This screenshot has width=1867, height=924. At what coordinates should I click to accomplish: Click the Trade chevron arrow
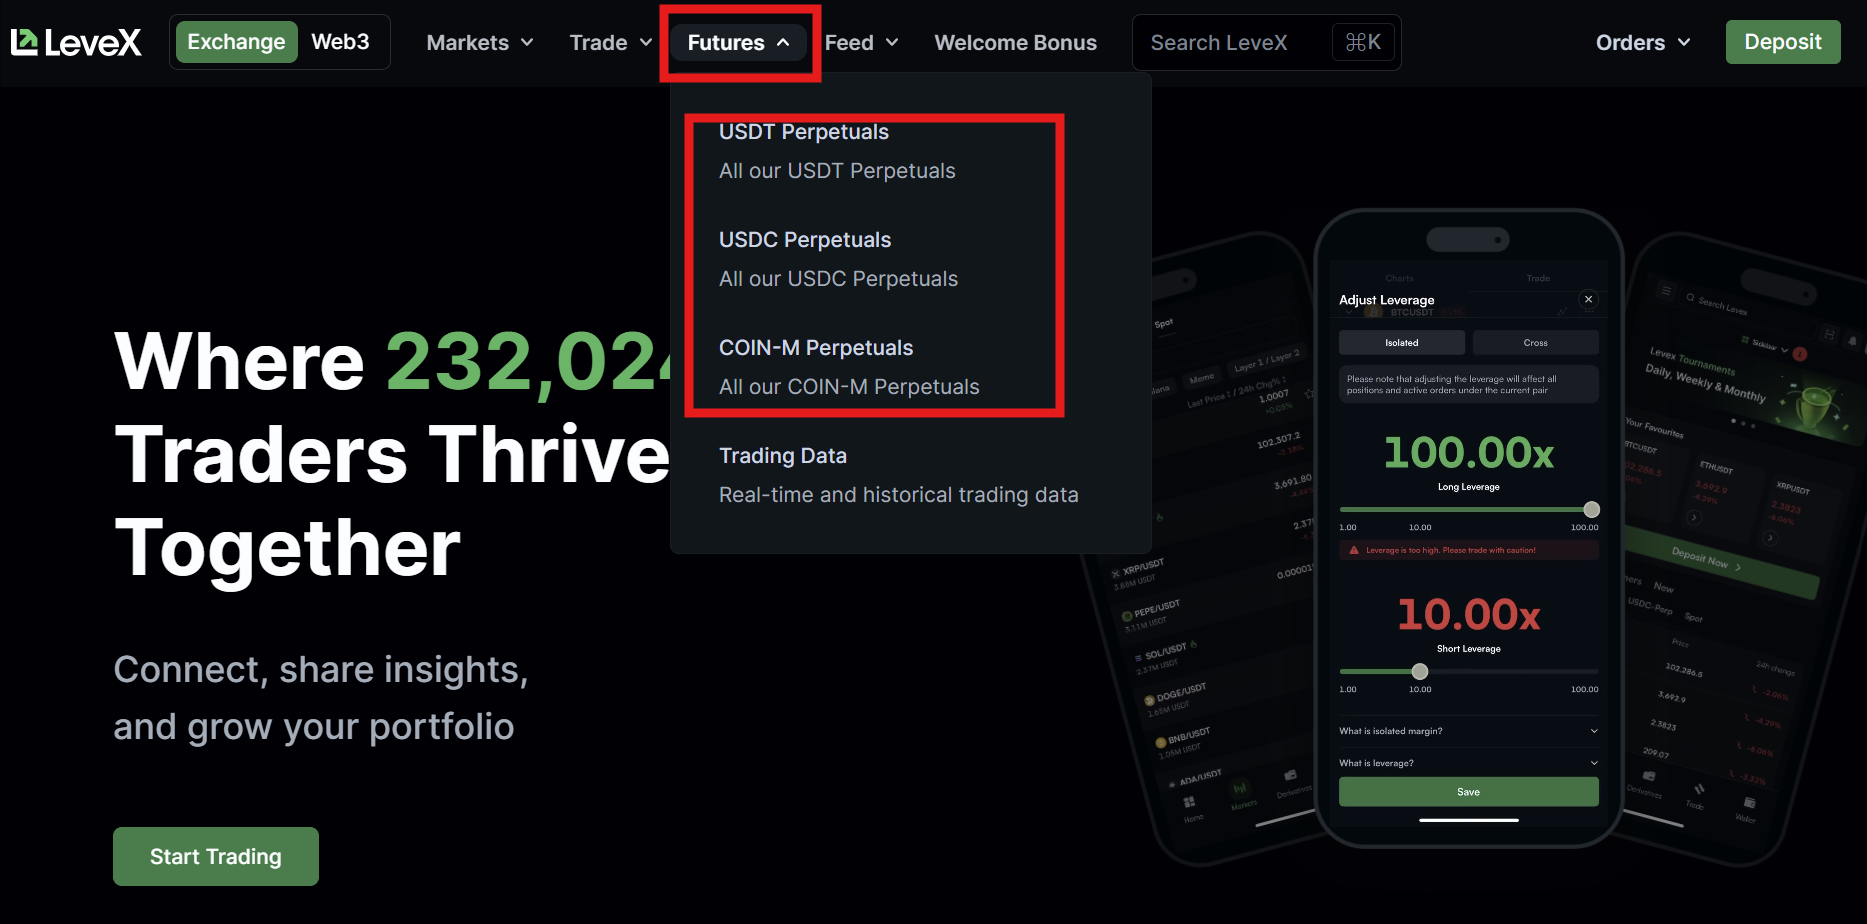pyautogui.click(x=646, y=43)
